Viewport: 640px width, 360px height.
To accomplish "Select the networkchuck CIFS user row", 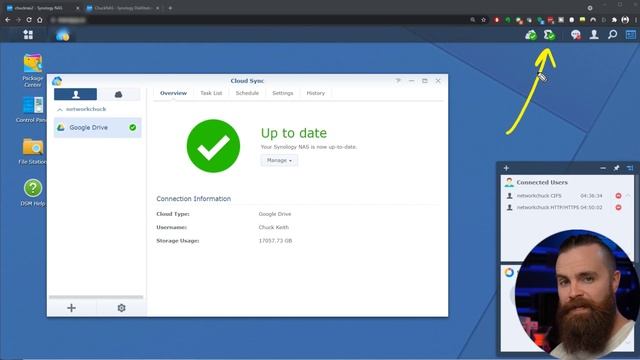I will pos(564,196).
